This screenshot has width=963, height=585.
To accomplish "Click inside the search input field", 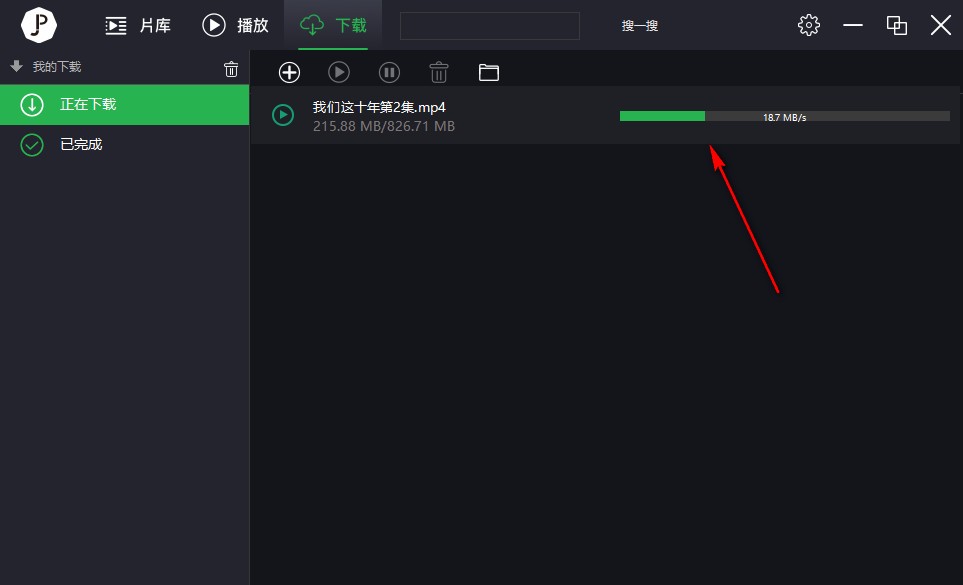I will click(x=489, y=25).
